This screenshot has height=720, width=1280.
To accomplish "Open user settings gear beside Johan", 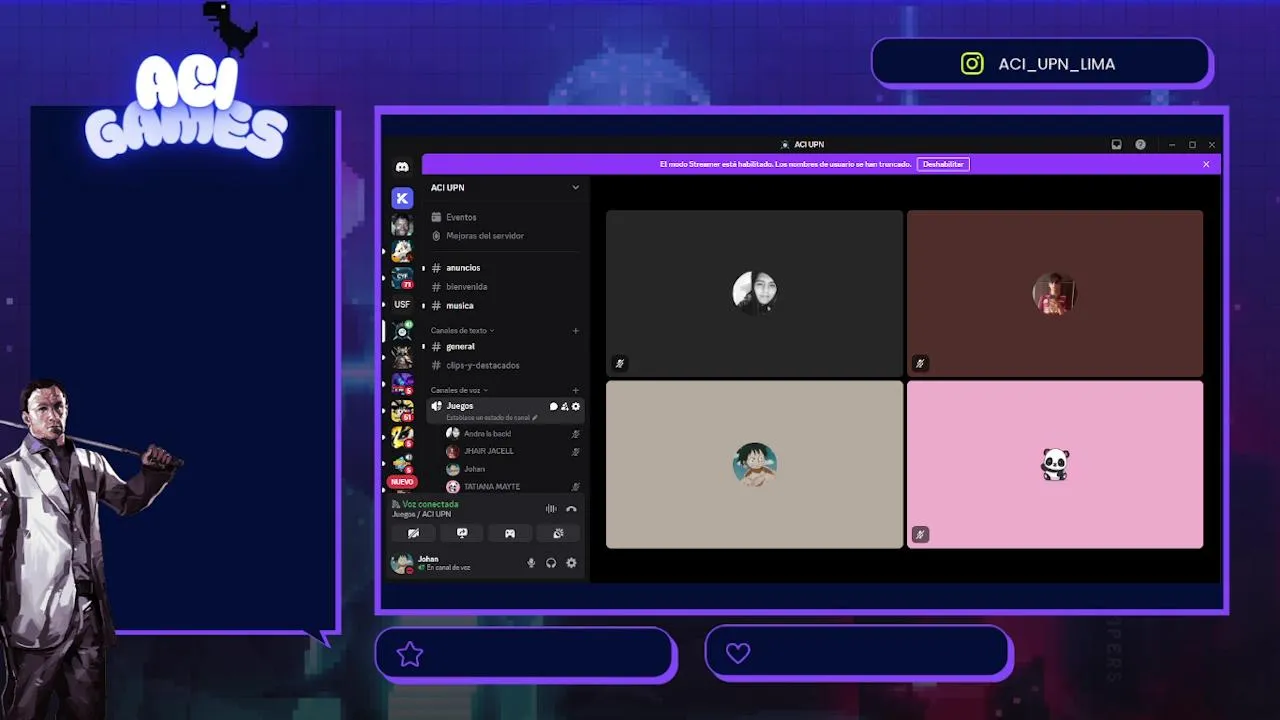I will click(571, 563).
